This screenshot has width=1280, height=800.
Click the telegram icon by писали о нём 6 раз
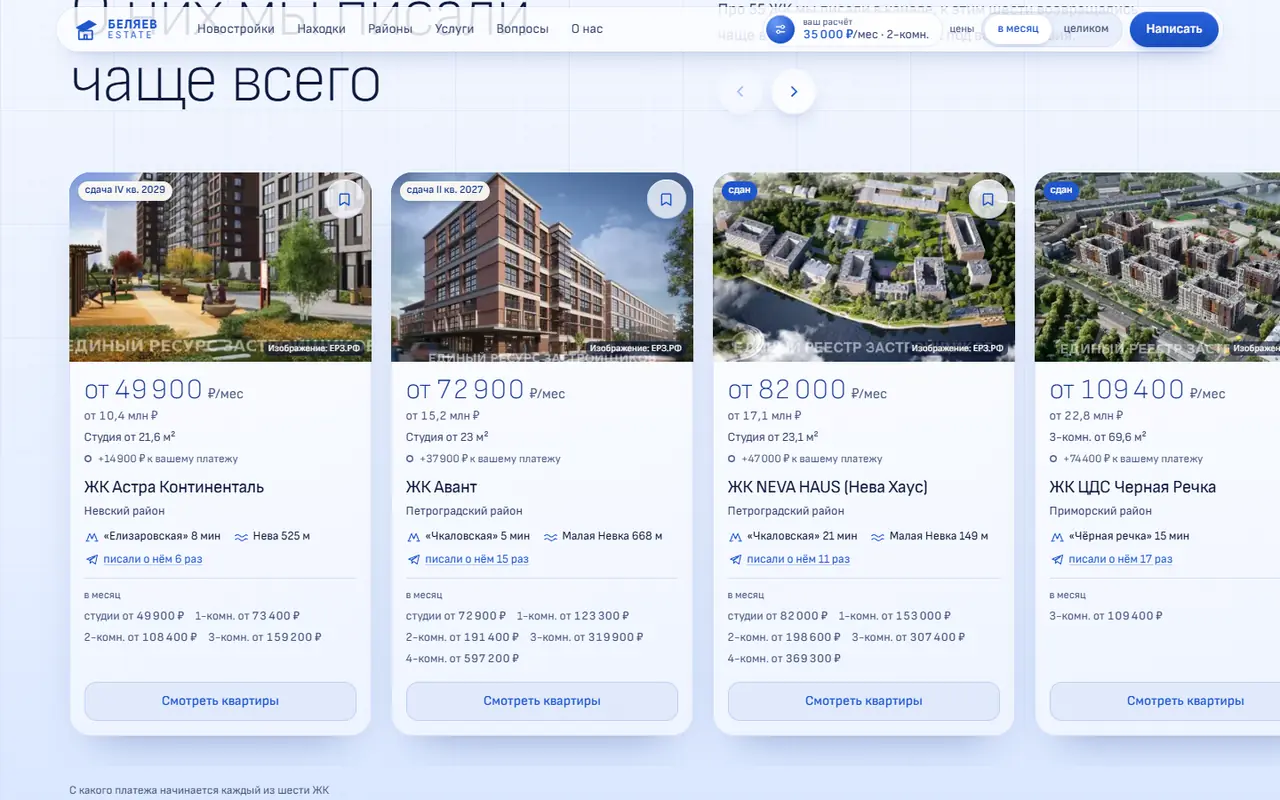tap(92, 559)
